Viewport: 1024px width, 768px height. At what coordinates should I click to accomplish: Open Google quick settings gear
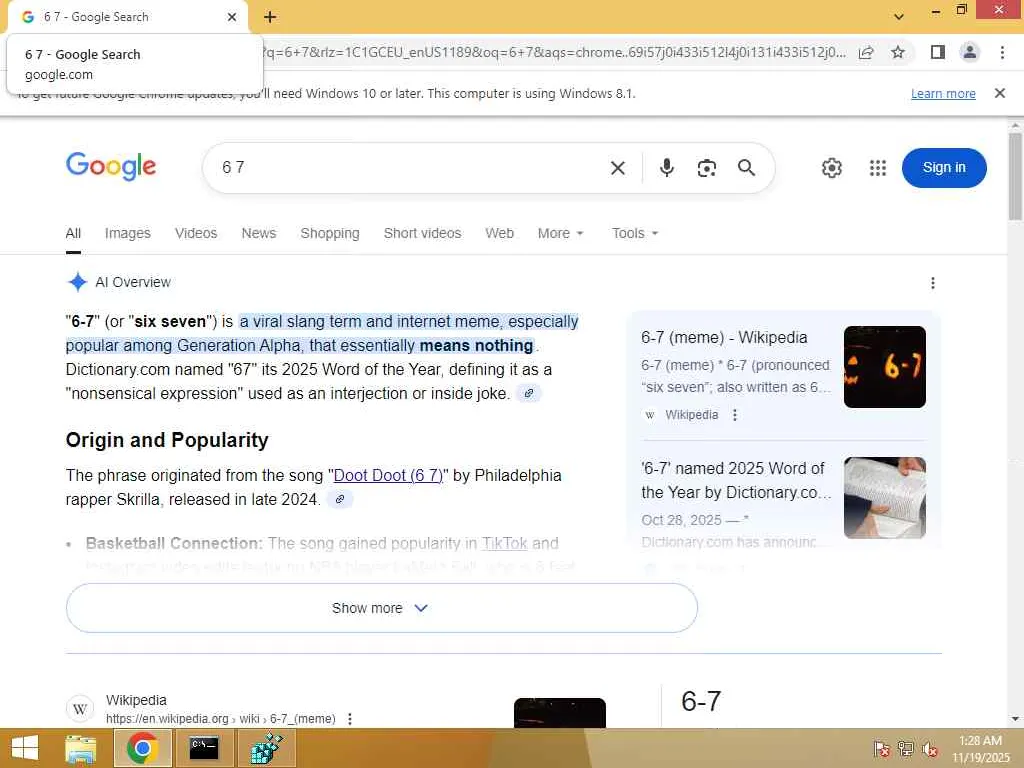click(x=831, y=168)
